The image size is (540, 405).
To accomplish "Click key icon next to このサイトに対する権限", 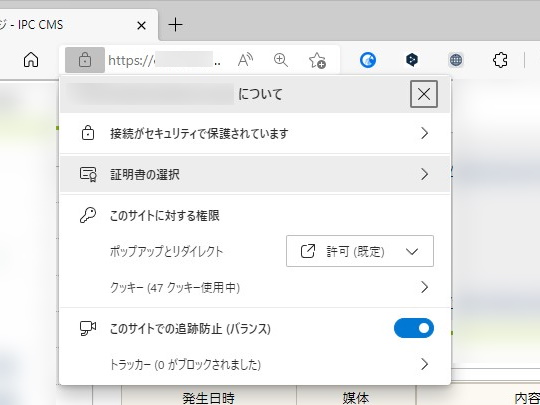I will [88, 216].
